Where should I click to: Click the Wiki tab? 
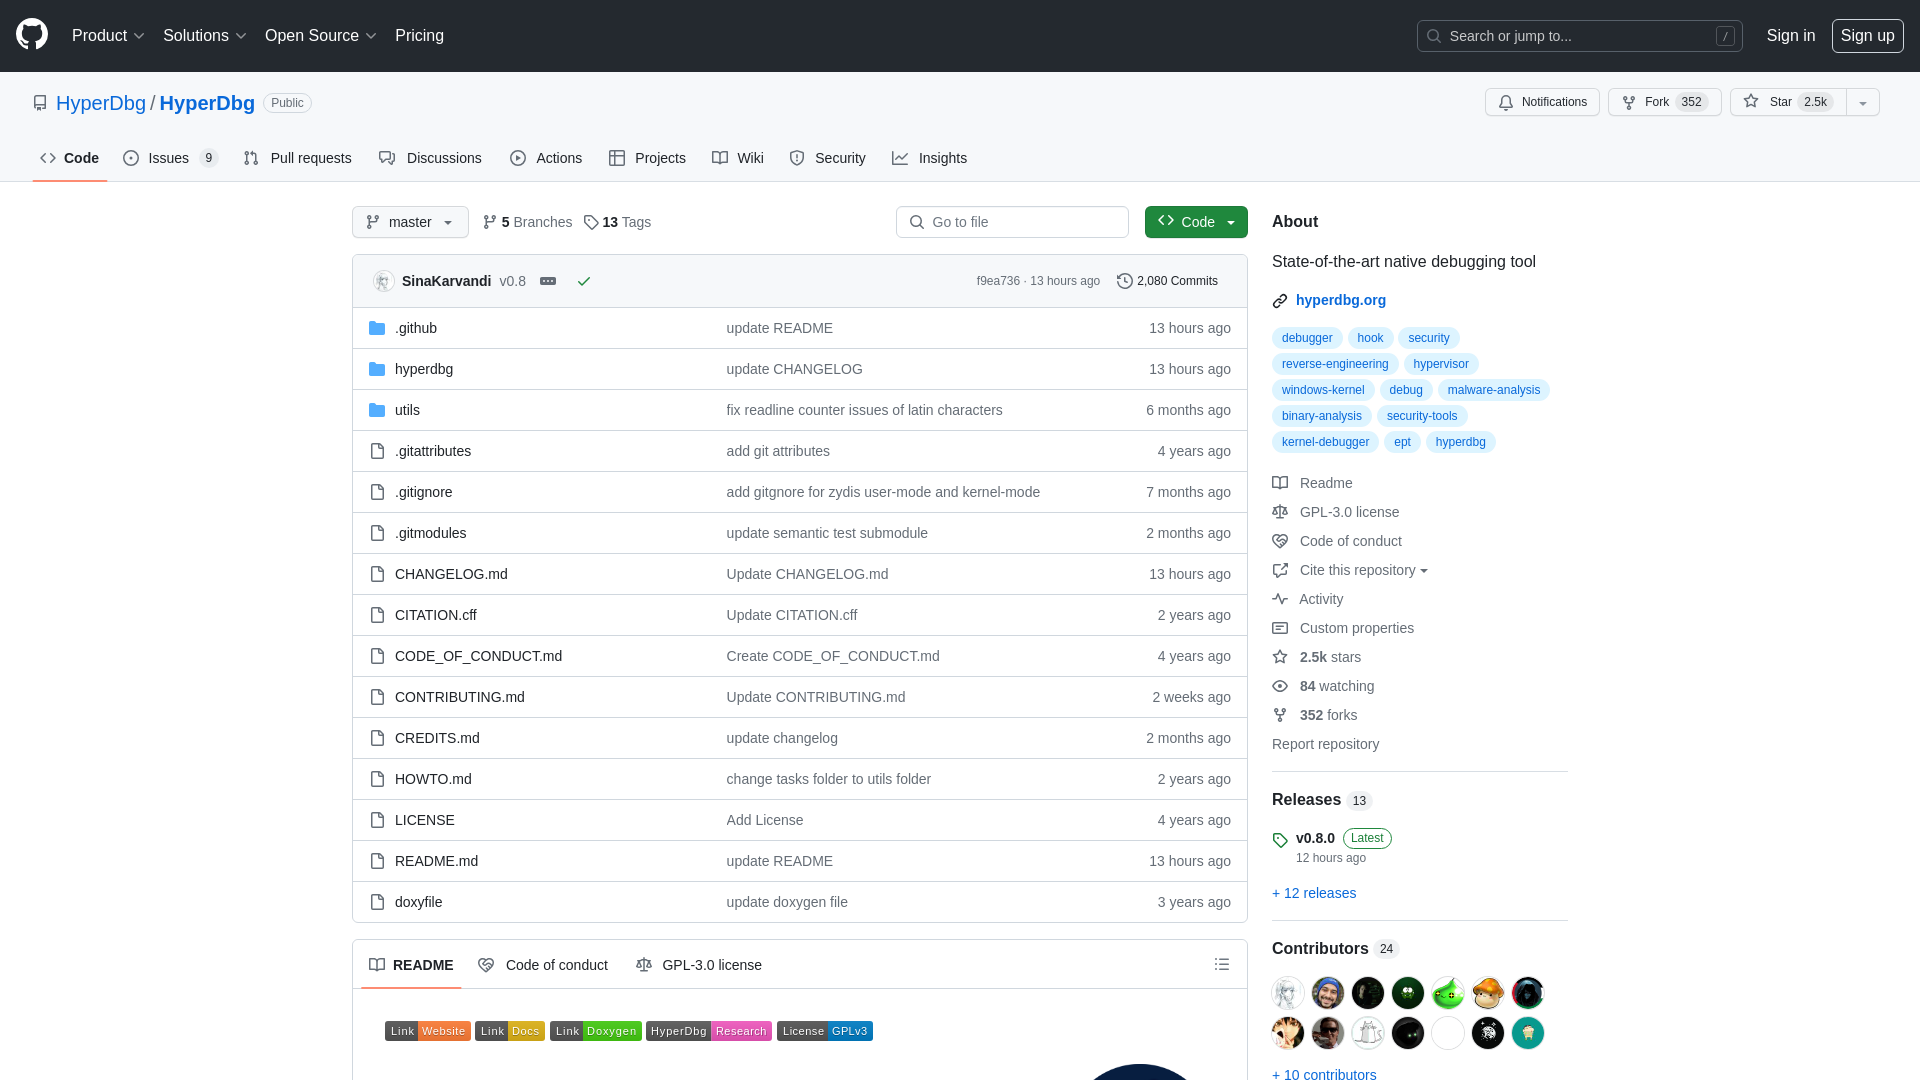click(737, 157)
